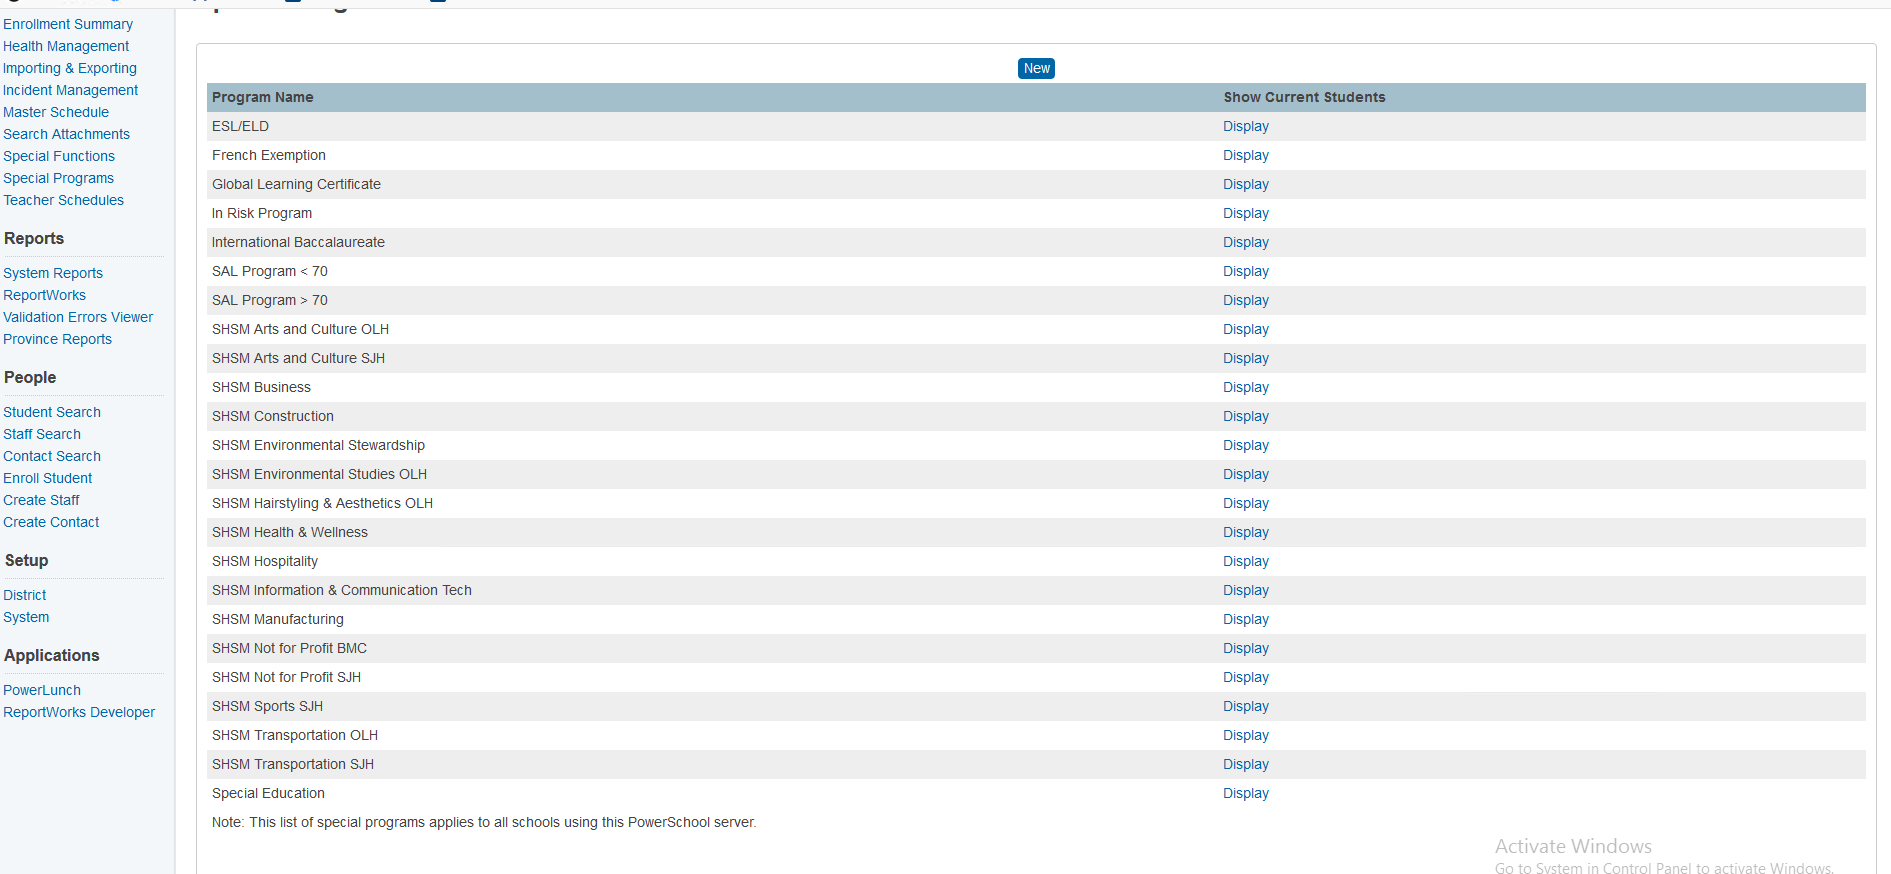Go to Incident Management

point(70,90)
